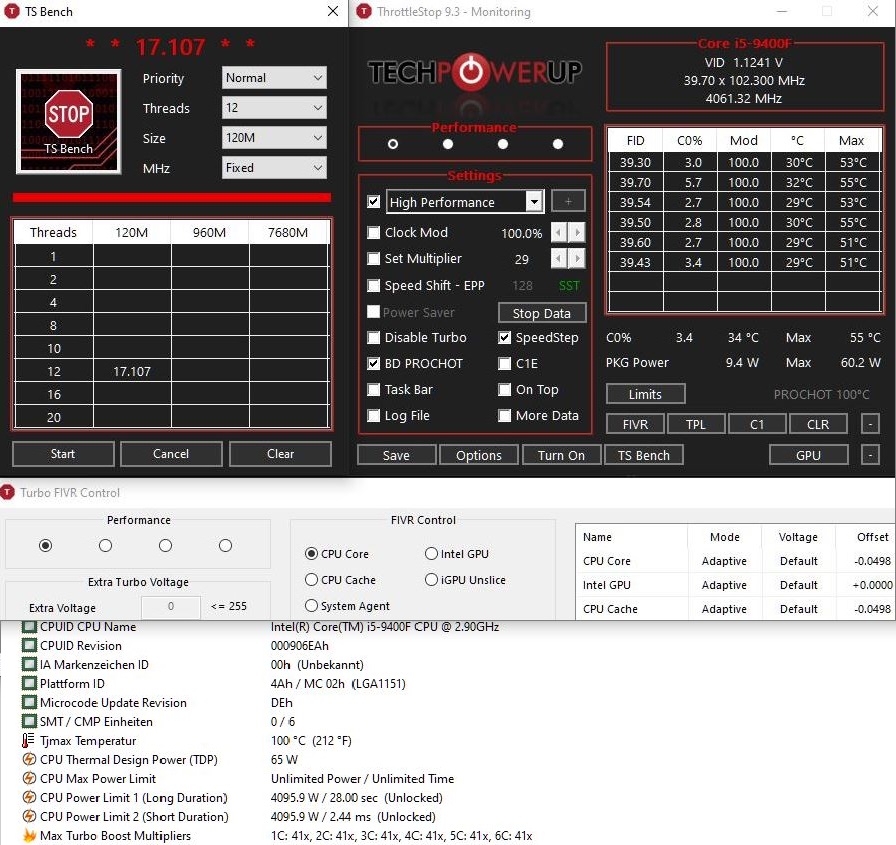Image resolution: width=896 pixels, height=845 pixels.
Task: Select the fourth ThrottleStop Performance profile
Action: pyautogui.click(x=558, y=144)
